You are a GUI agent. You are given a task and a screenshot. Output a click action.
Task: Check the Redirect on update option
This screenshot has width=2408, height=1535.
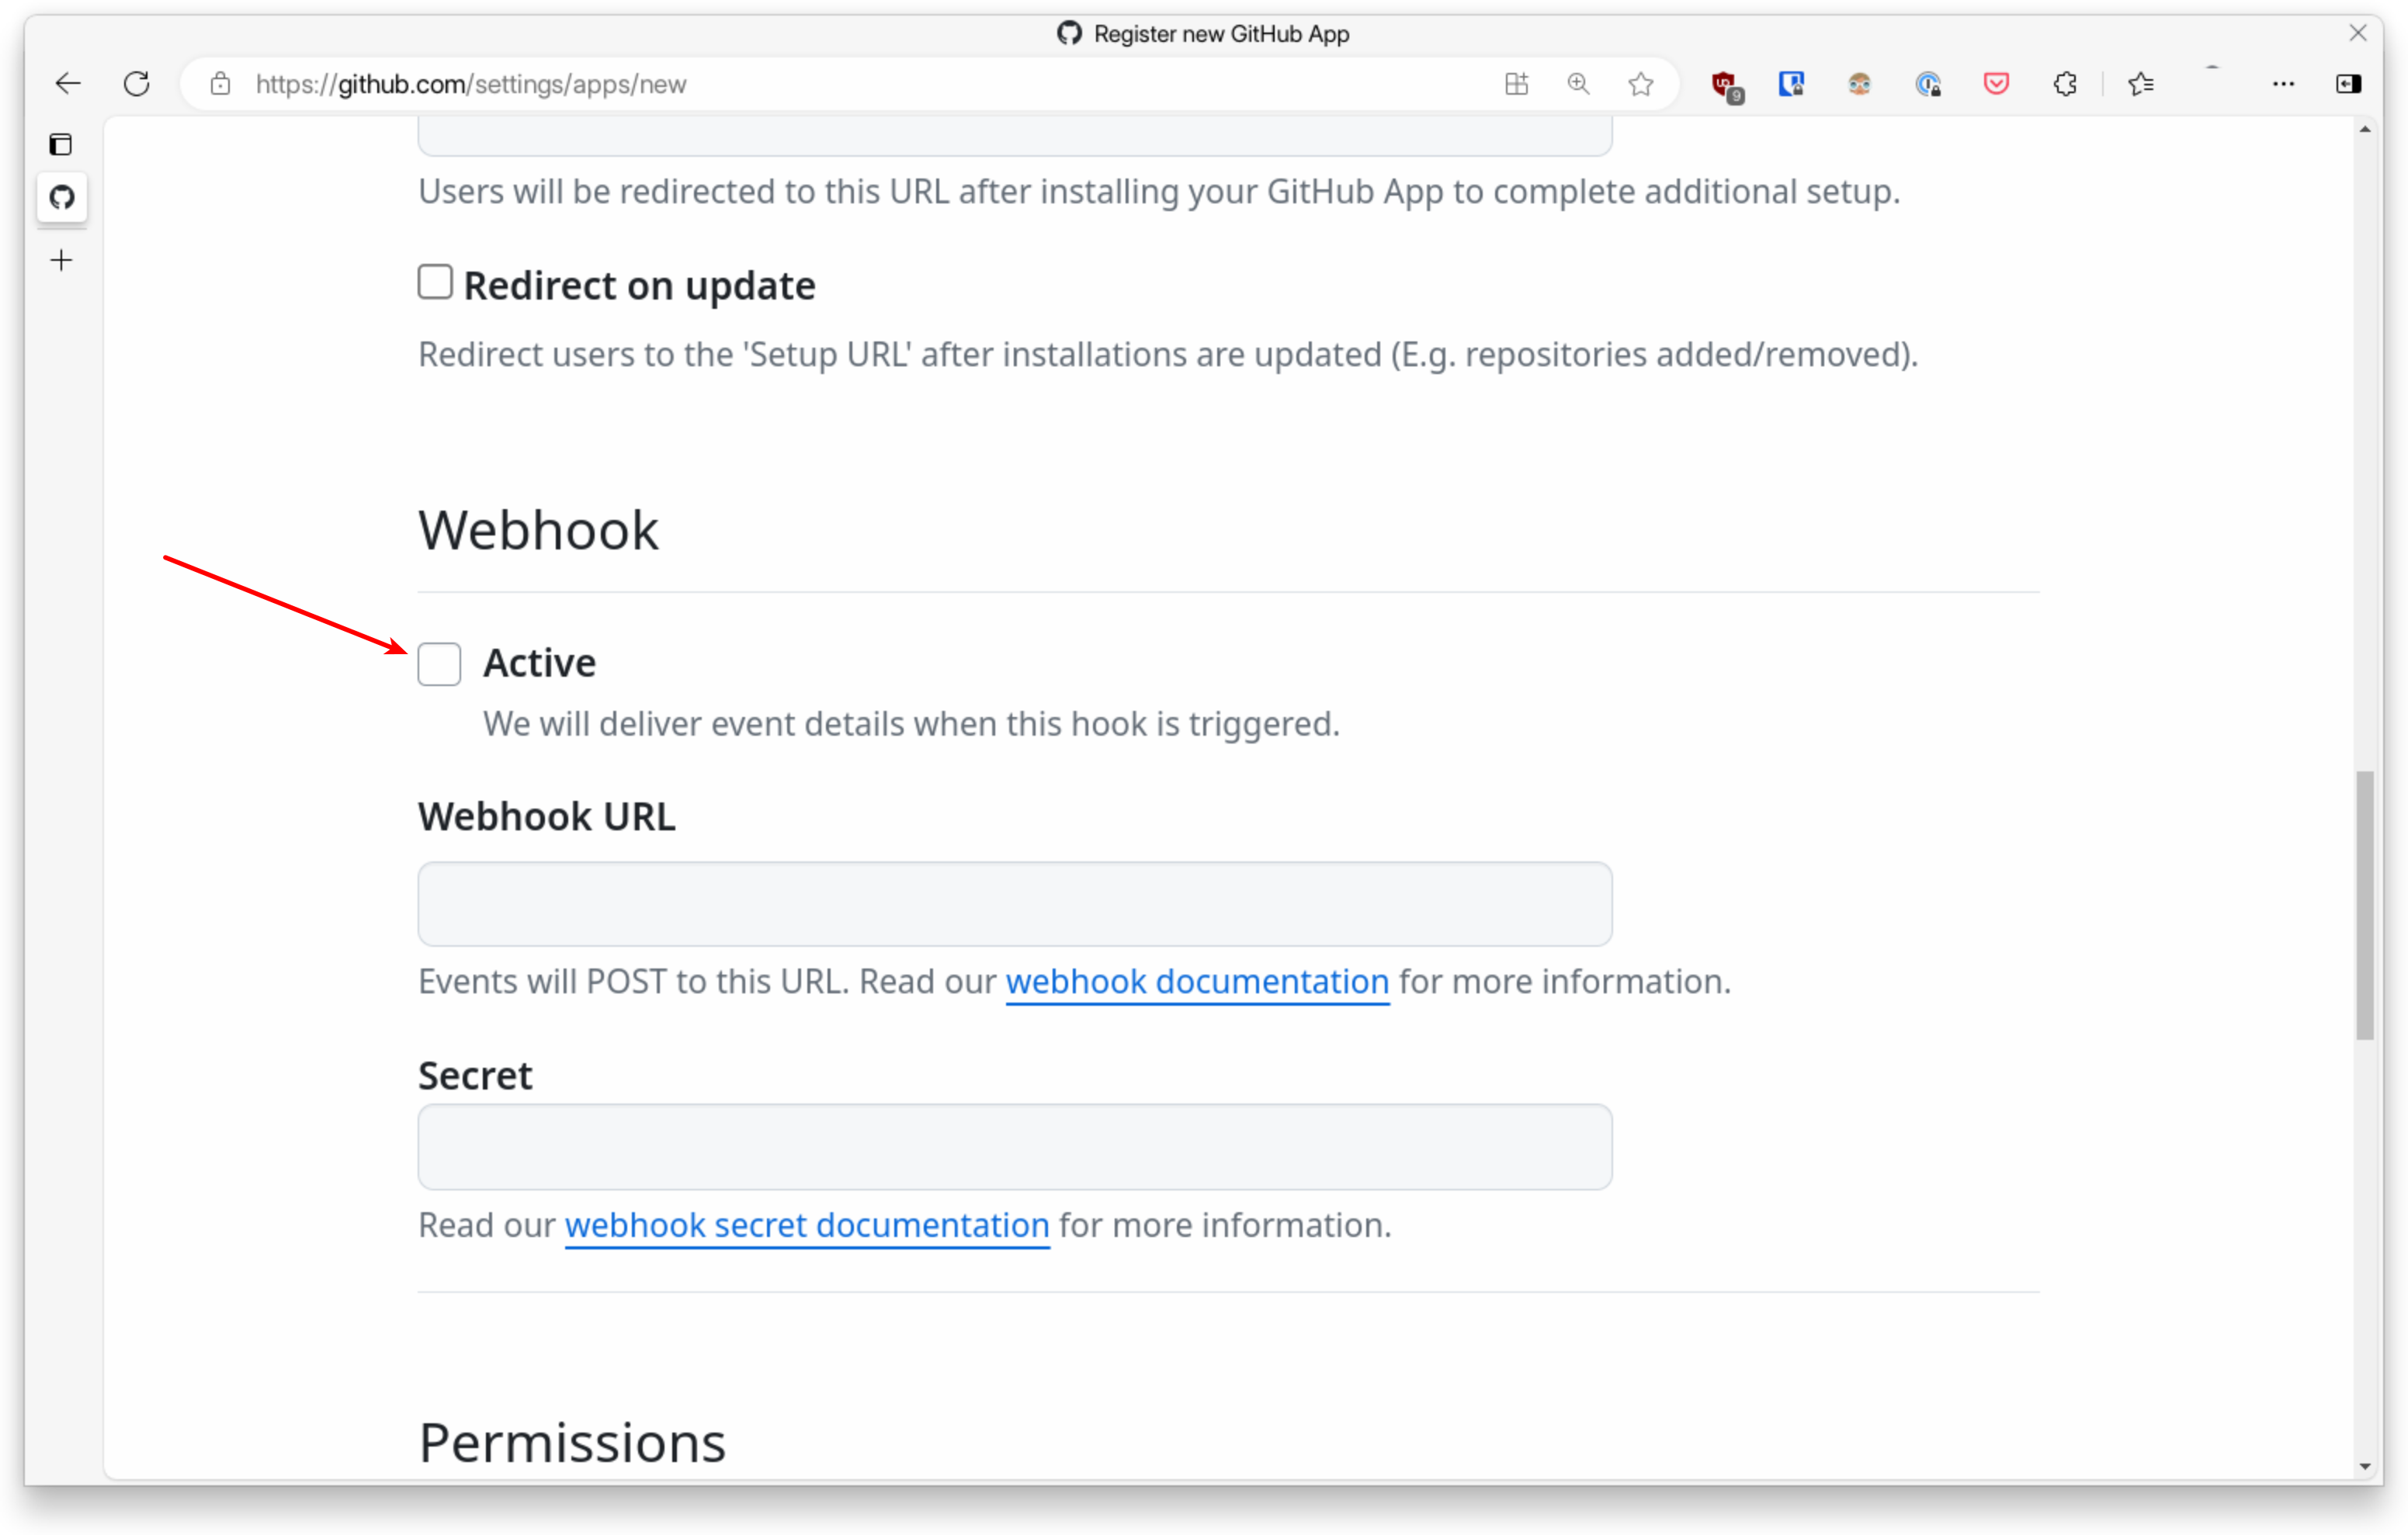[x=435, y=282]
